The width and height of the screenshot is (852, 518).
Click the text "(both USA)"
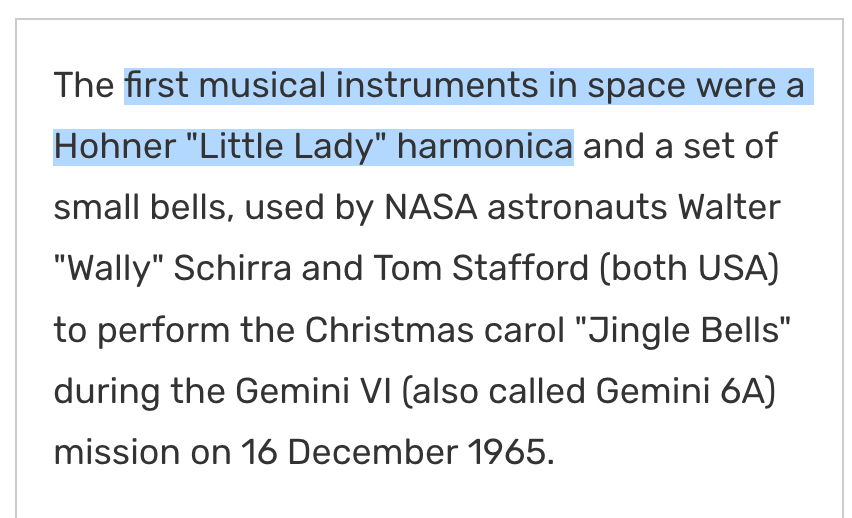point(693,269)
